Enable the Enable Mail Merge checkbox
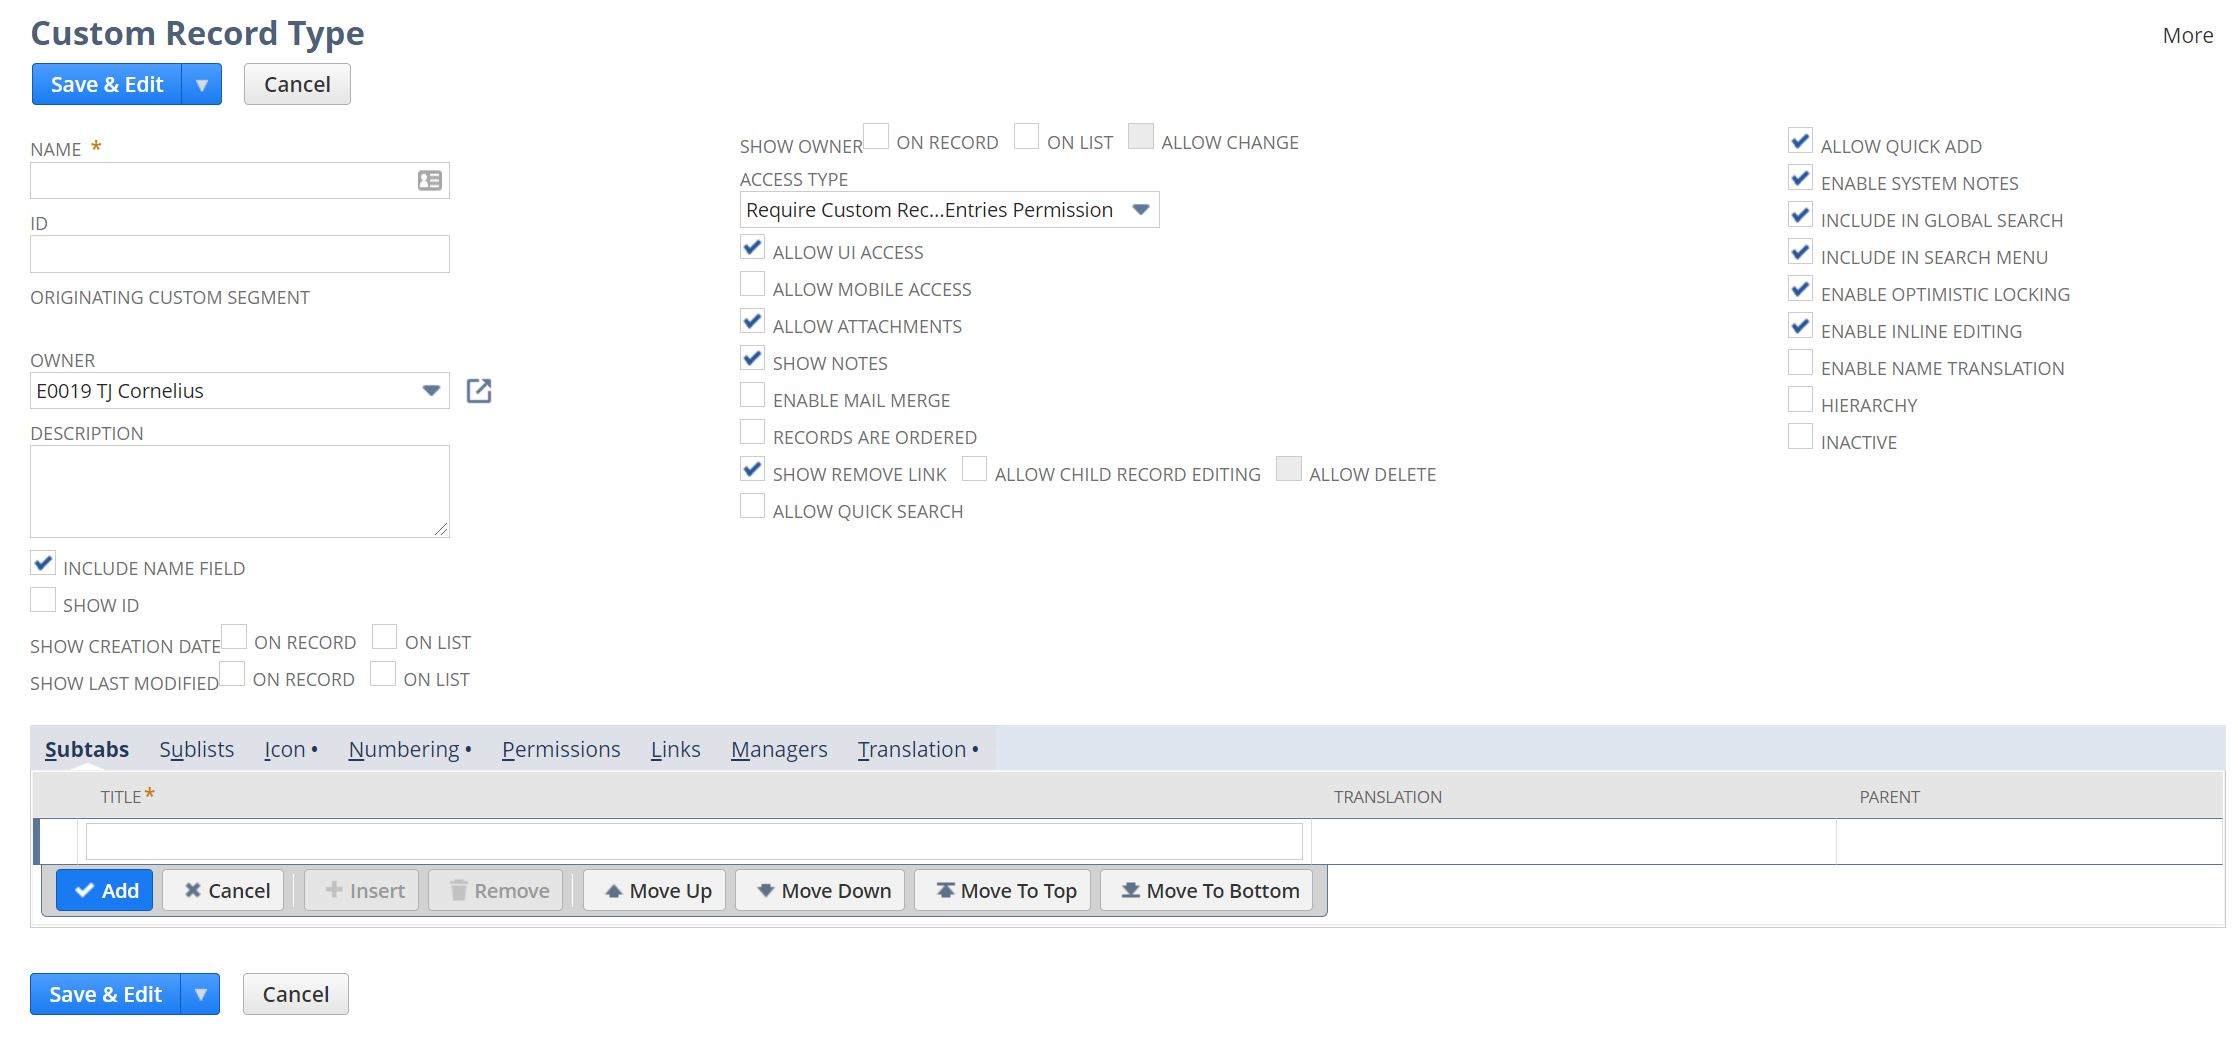This screenshot has width=2238, height=1039. click(753, 395)
